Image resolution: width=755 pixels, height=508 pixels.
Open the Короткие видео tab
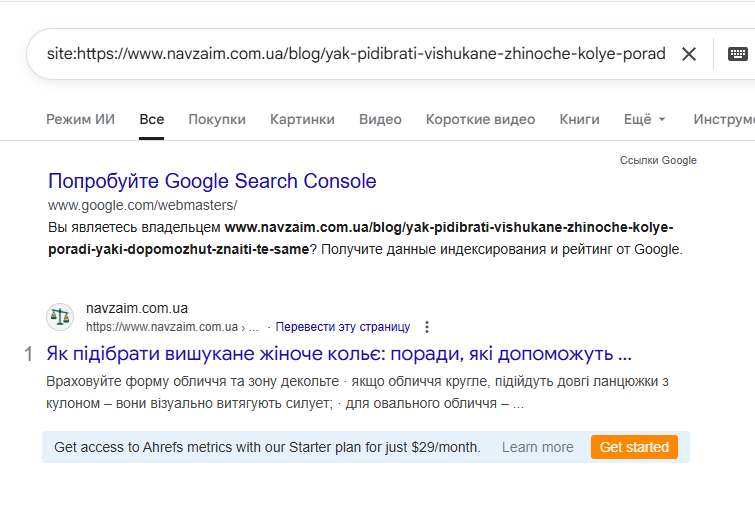480,119
